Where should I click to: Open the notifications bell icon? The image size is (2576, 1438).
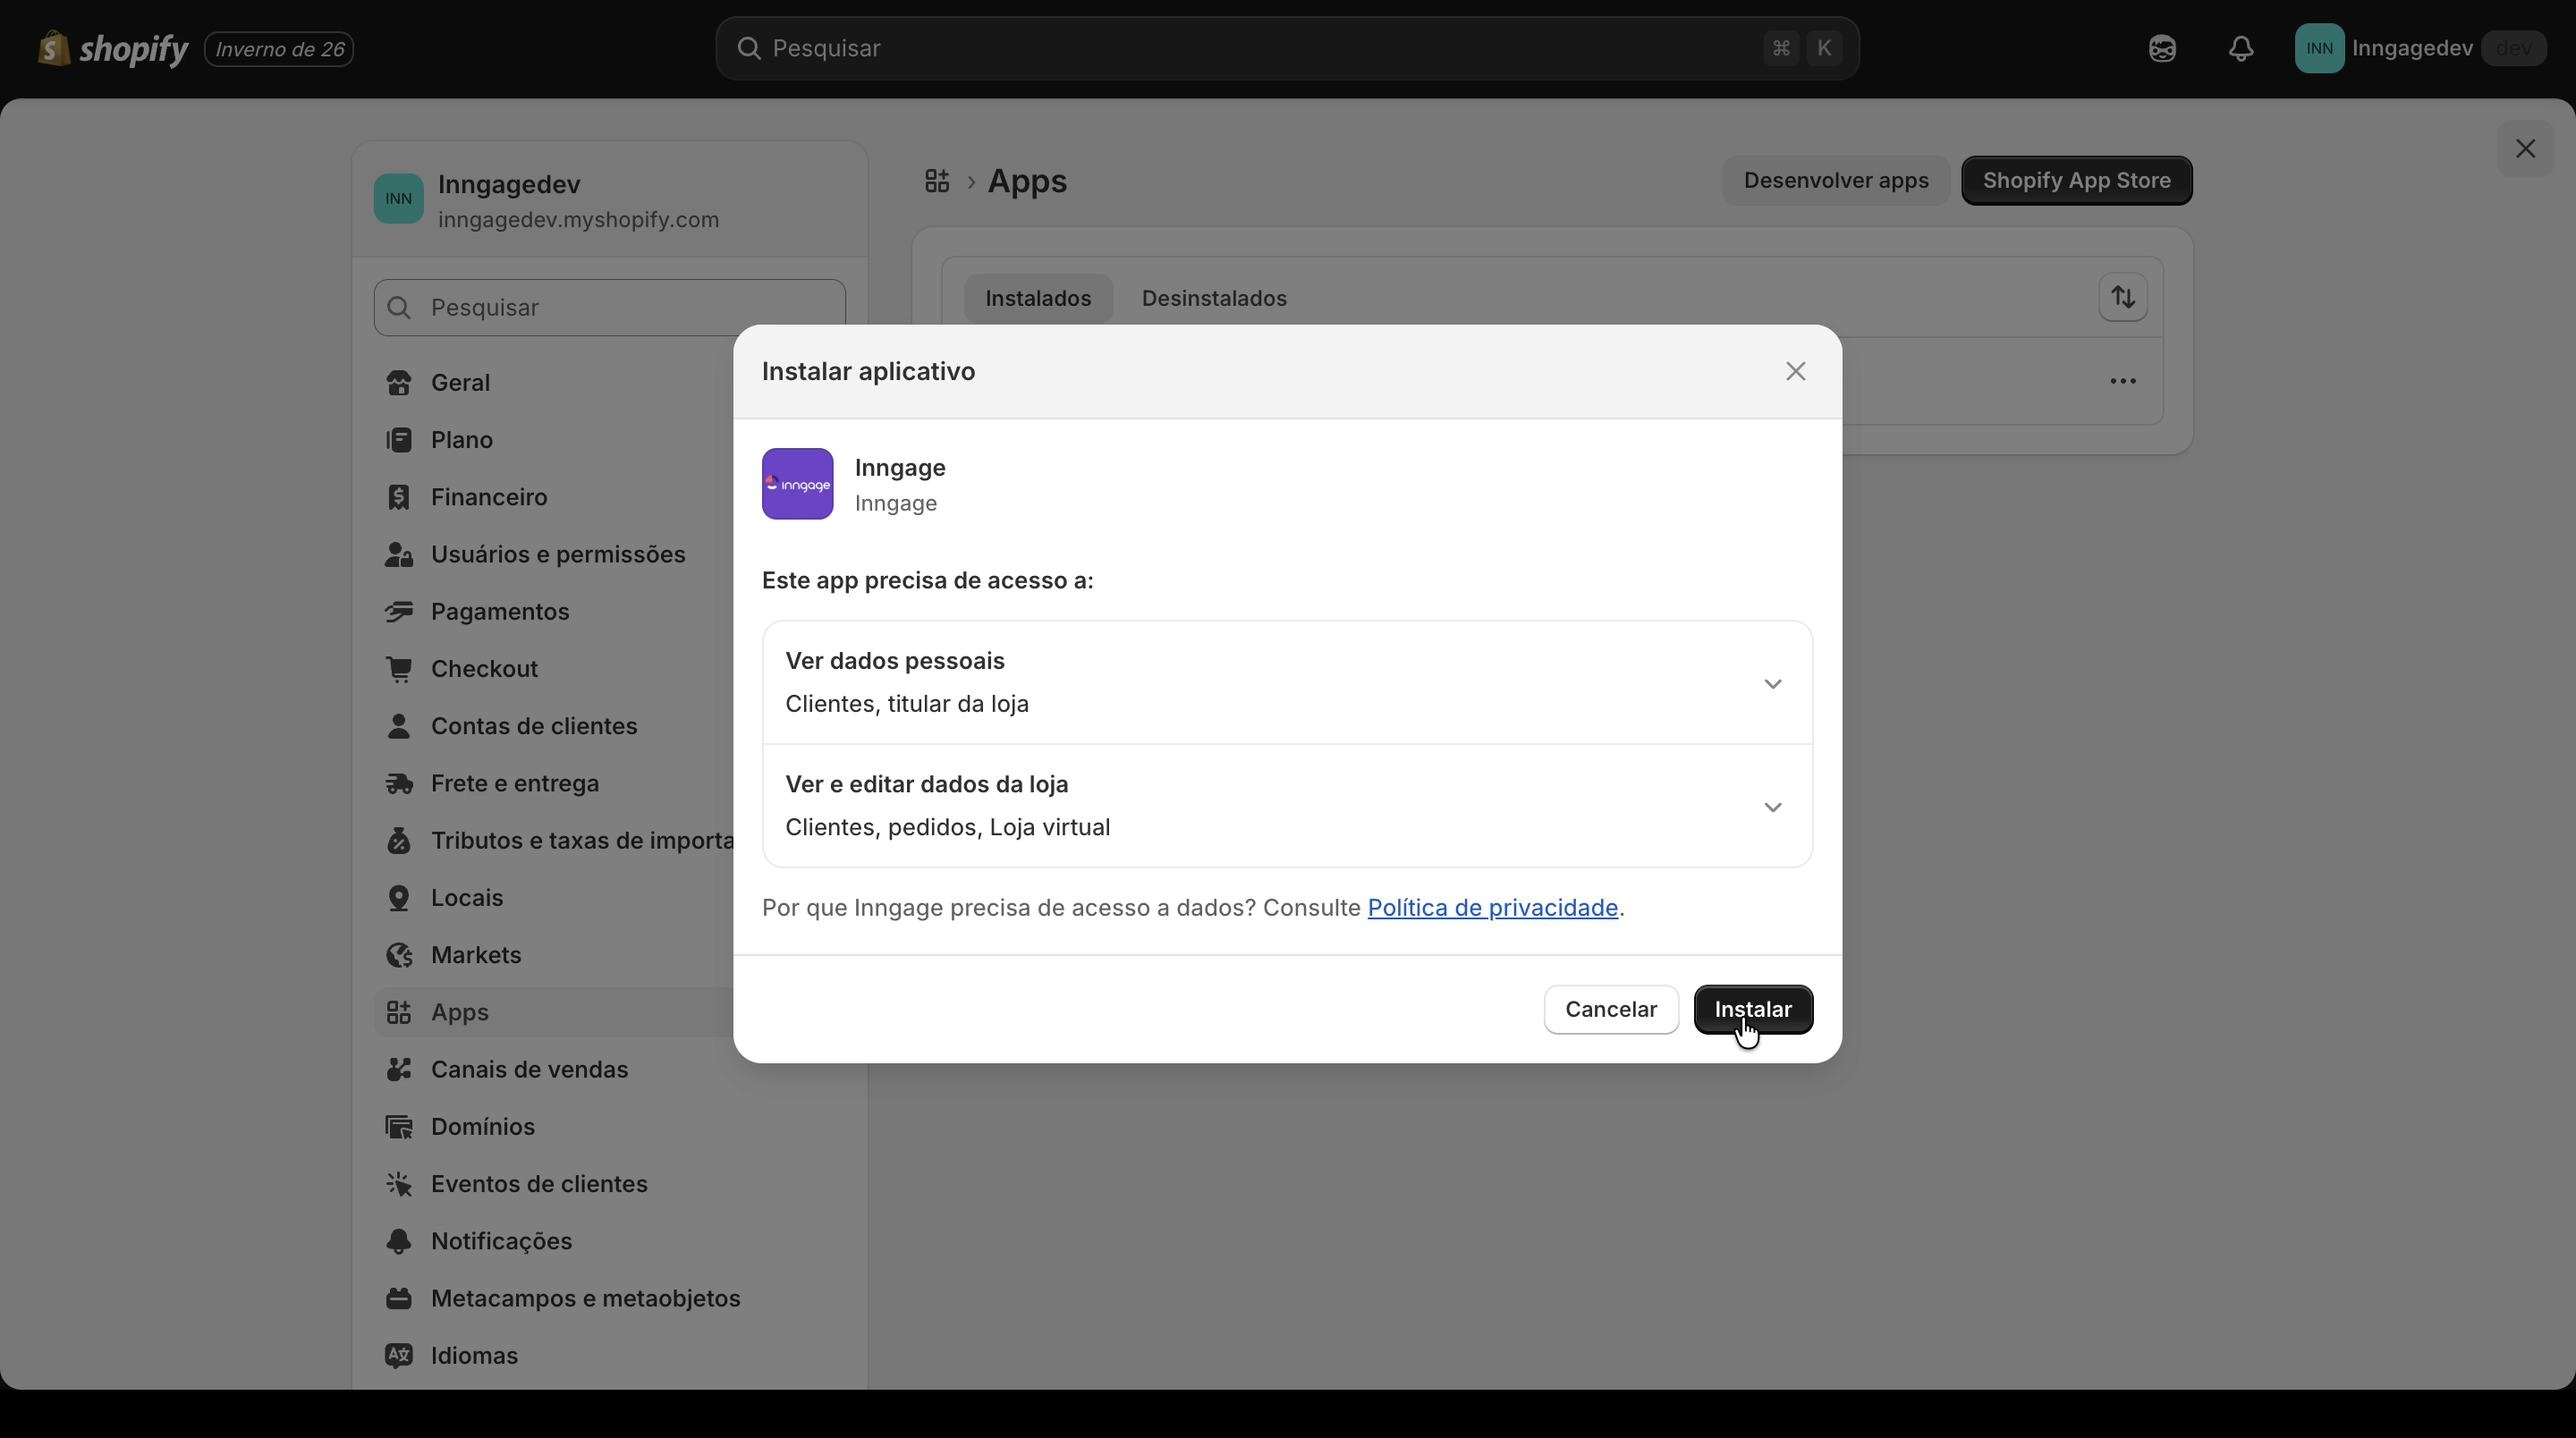(2241, 48)
